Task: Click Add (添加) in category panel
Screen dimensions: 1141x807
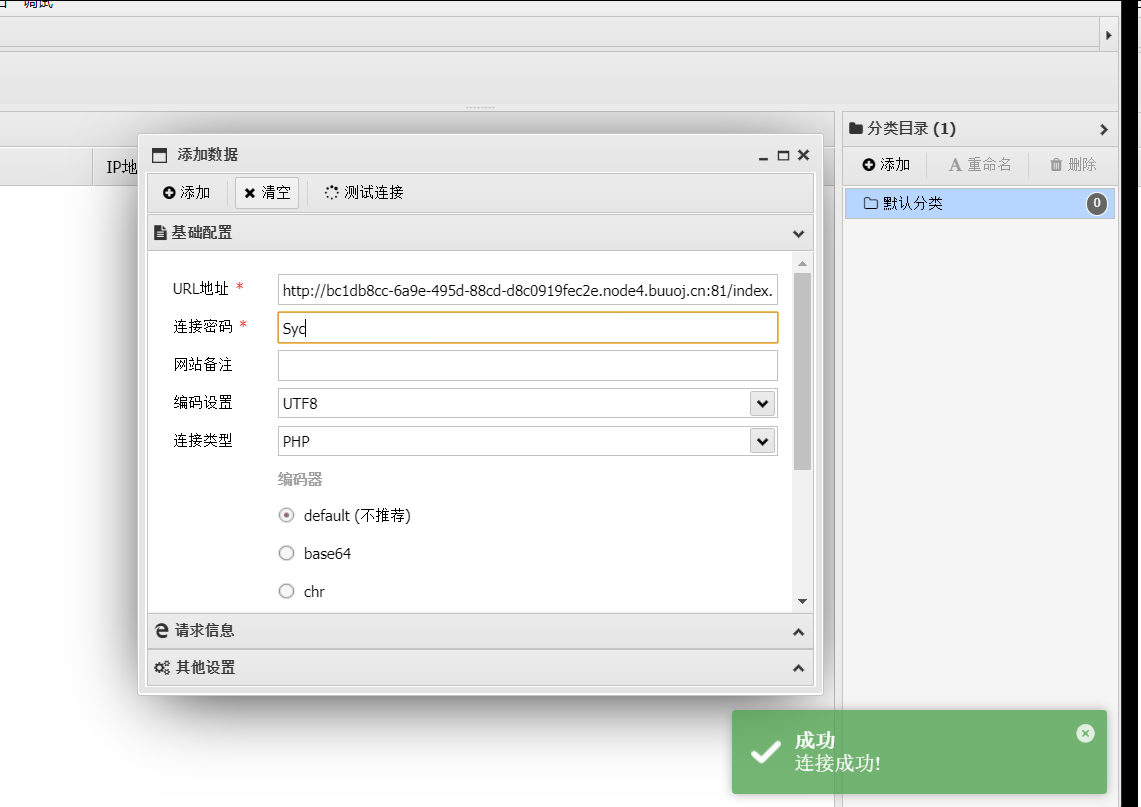Action: point(886,164)
